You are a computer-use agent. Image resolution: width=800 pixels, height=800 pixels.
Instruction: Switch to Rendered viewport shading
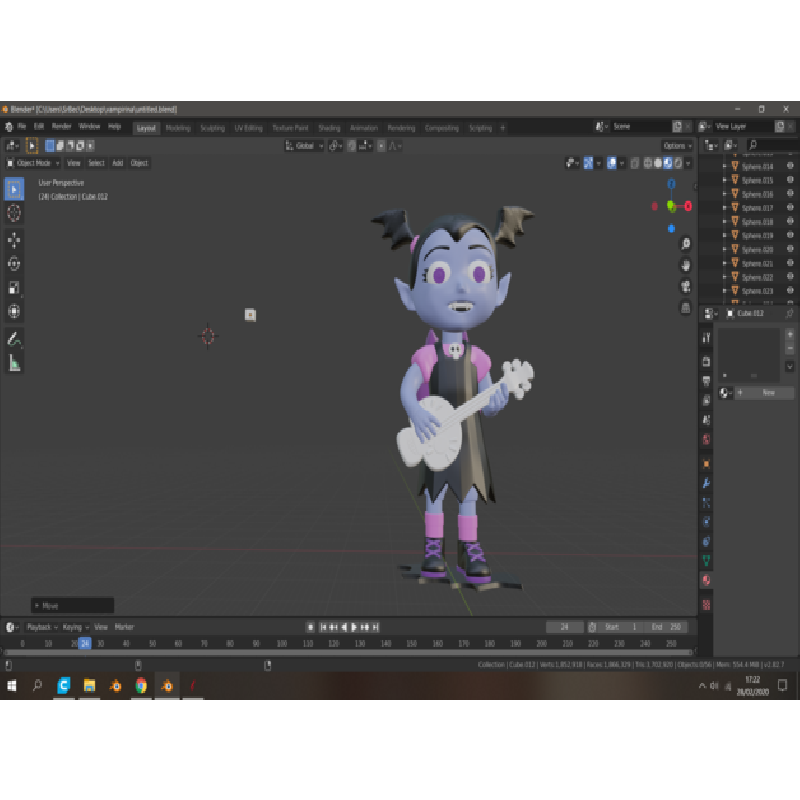click(678, 163)
